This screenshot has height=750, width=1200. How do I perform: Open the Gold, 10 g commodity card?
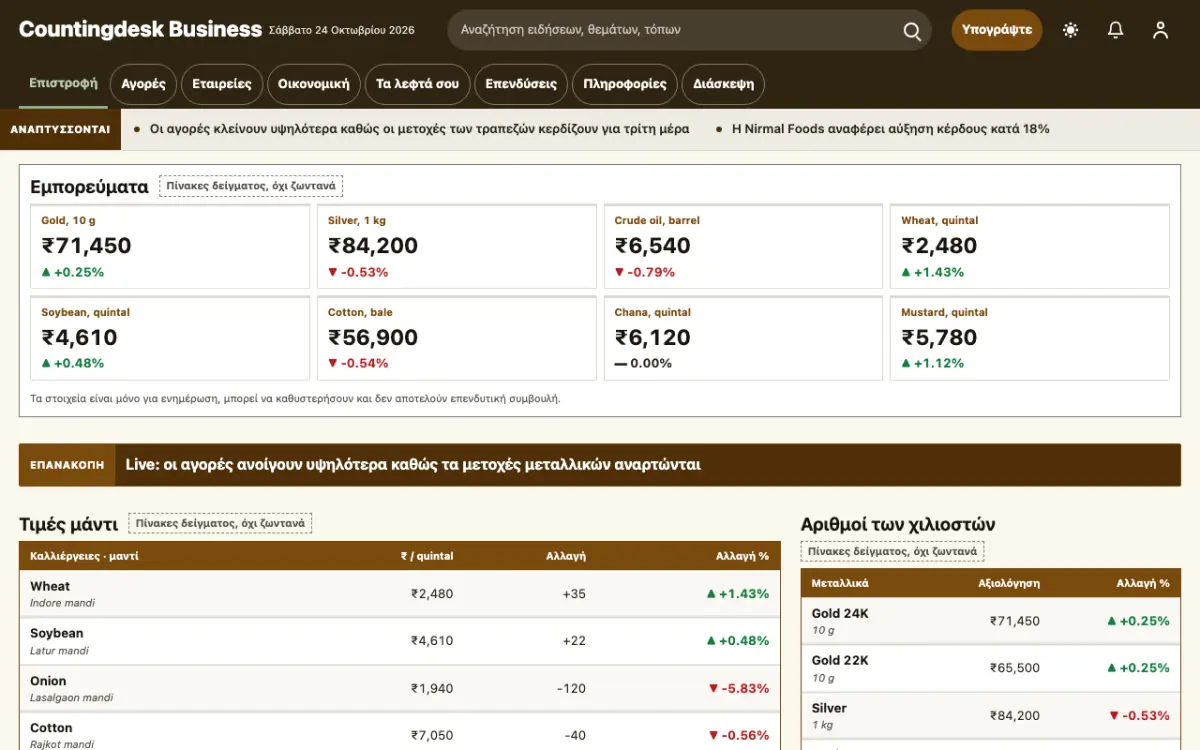tap(170, 246)
